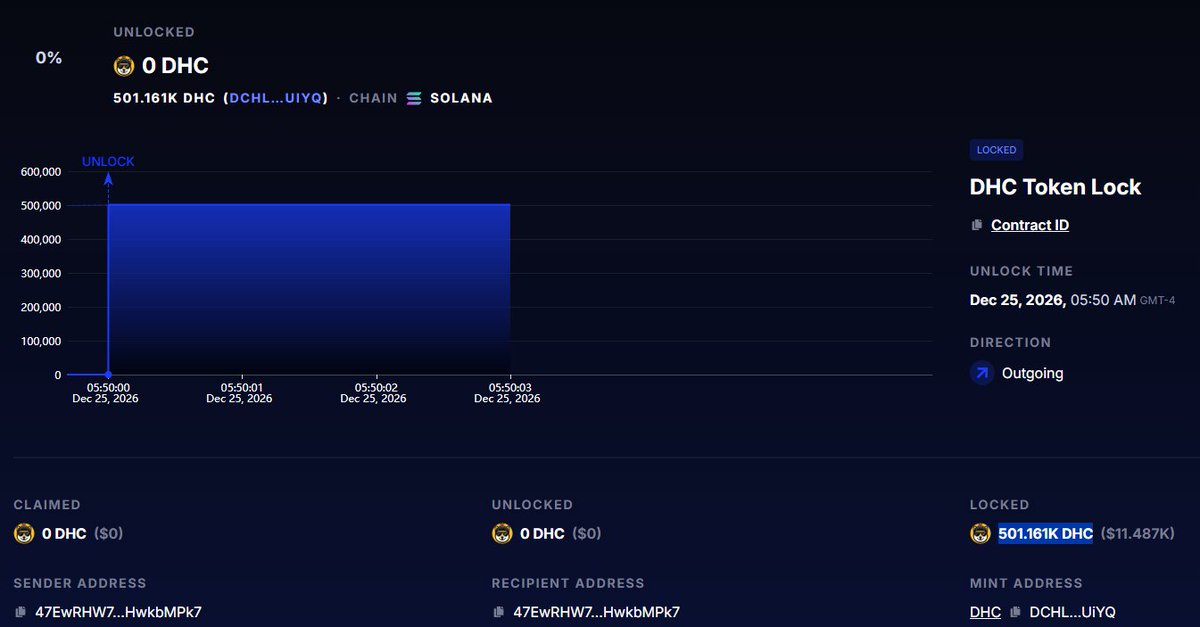Copy the sender address with copy icon

click(x=20, y=612)
